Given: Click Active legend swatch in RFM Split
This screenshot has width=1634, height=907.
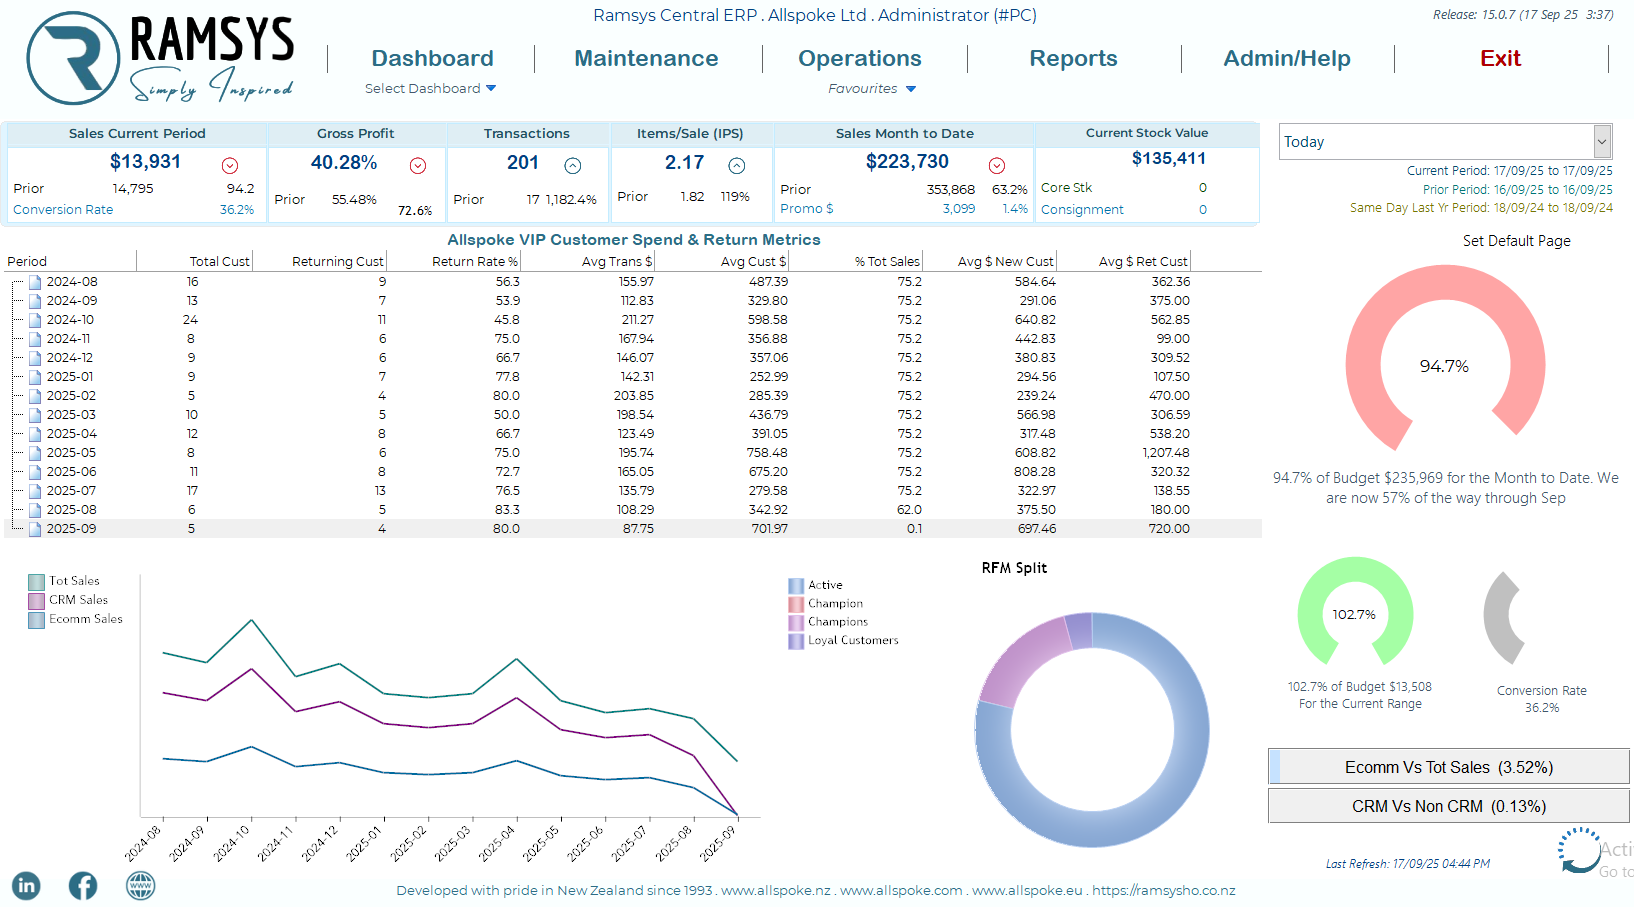Looking at the screenshot, I should (x=796, y=585).
